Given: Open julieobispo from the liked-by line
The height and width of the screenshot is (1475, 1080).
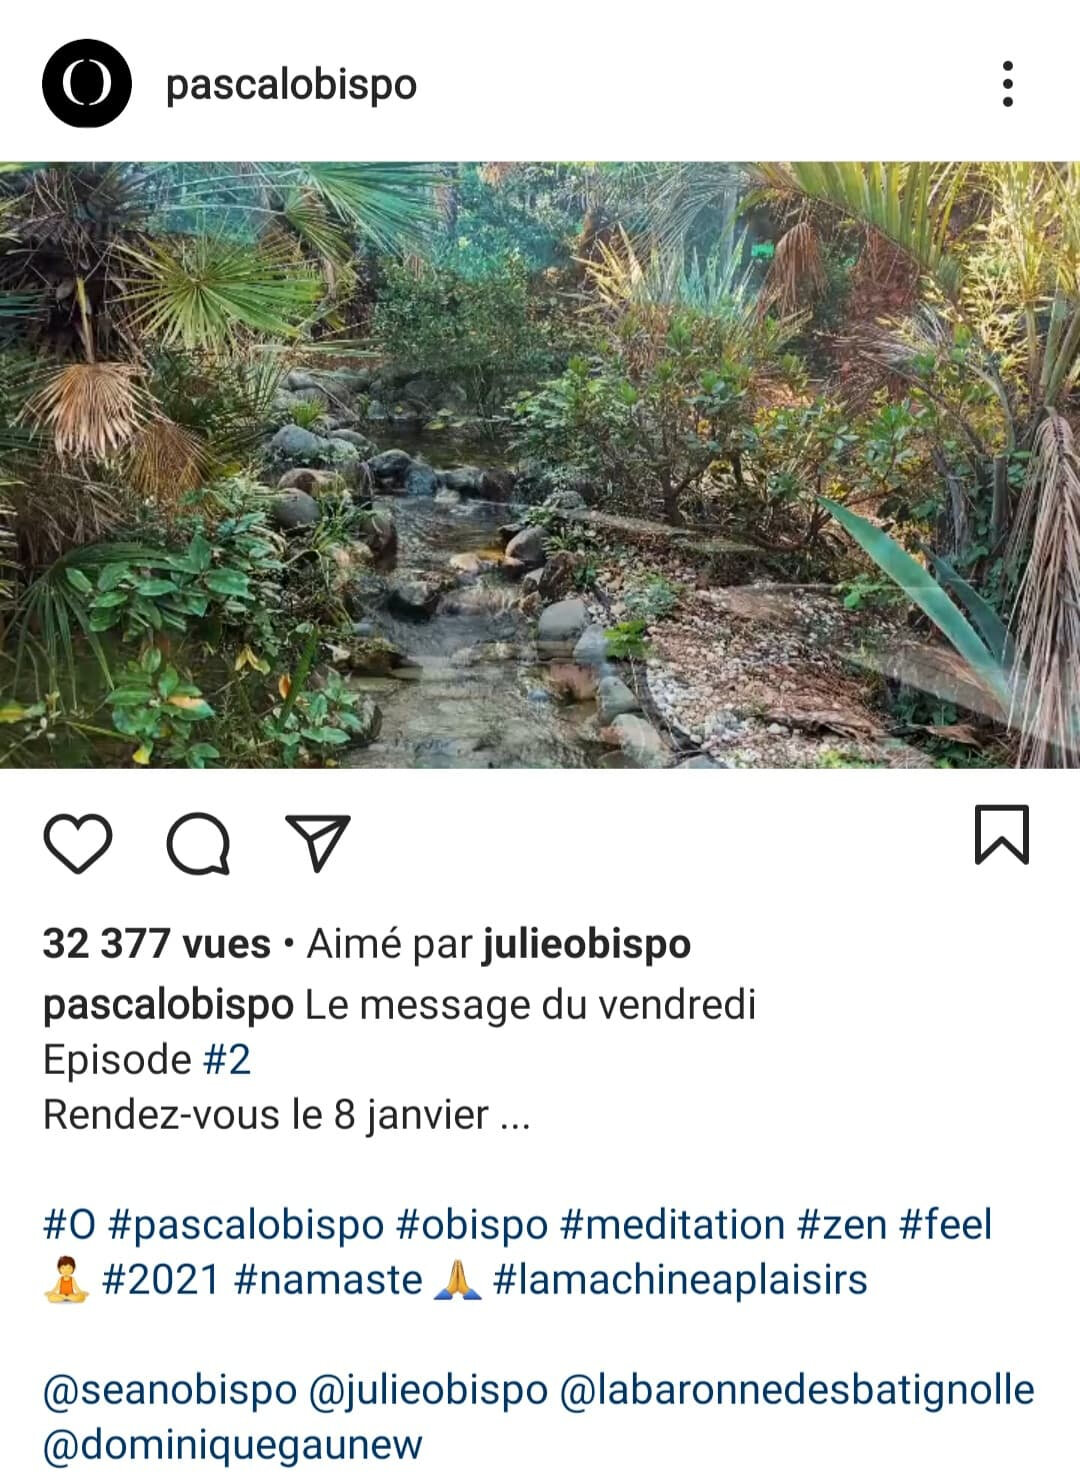Looking at the screenshot, I should (587, 944).
